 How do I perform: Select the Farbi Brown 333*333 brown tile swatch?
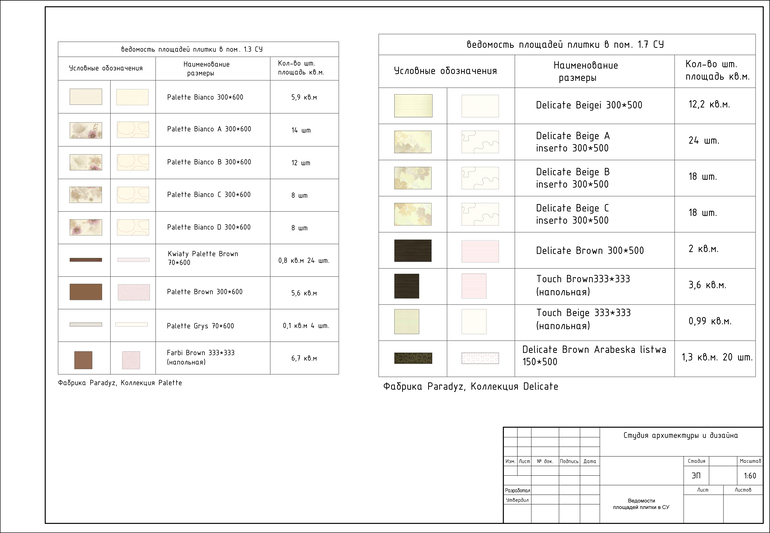pos(83,359)
